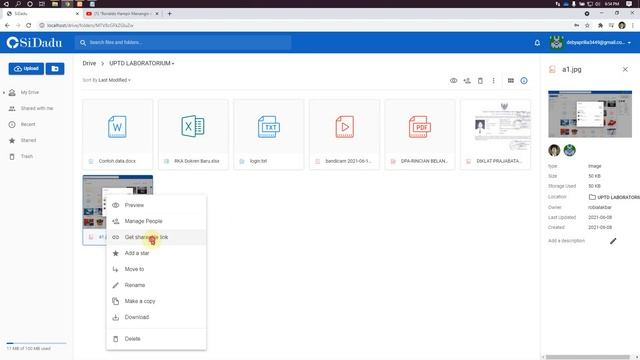Choose Manage People from the context menu
The width and height of the screenshot is (640, 360).
[156, 221]
